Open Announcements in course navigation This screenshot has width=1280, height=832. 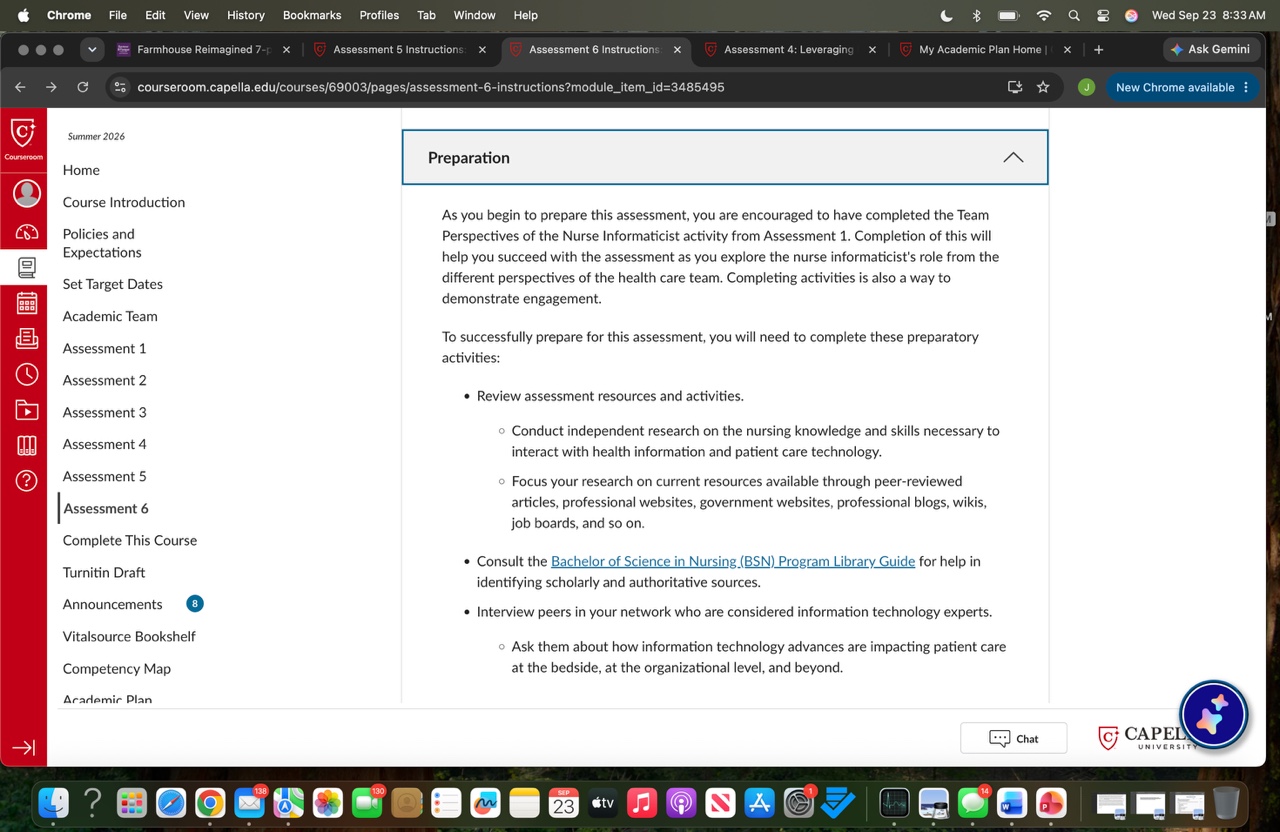pyautogui.click(x=113, y=604)
